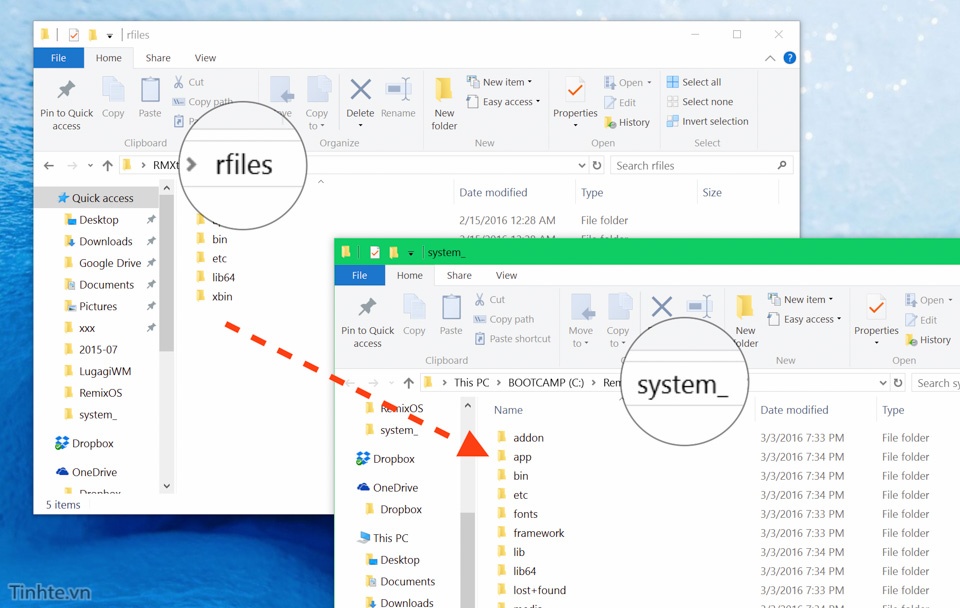This screenshot has width=960, height=608.
Task: Open the View tab in system_ window
Action: (x=507, y=275)
